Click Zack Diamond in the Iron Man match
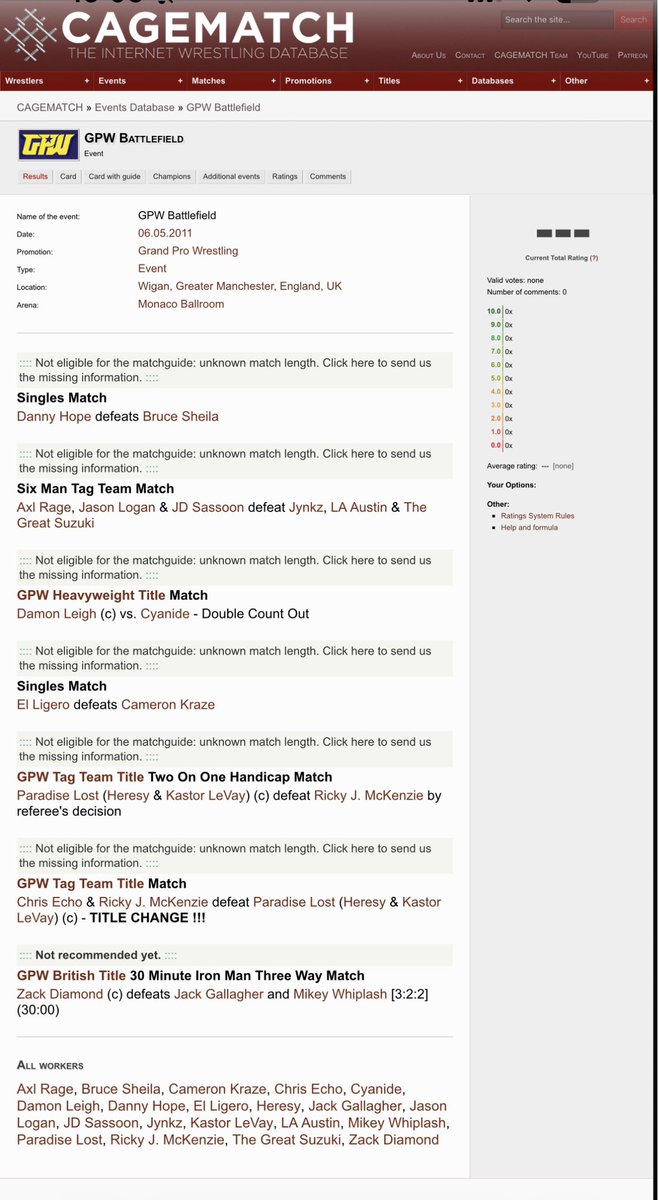659x1200 pixels. coord(60,994)
